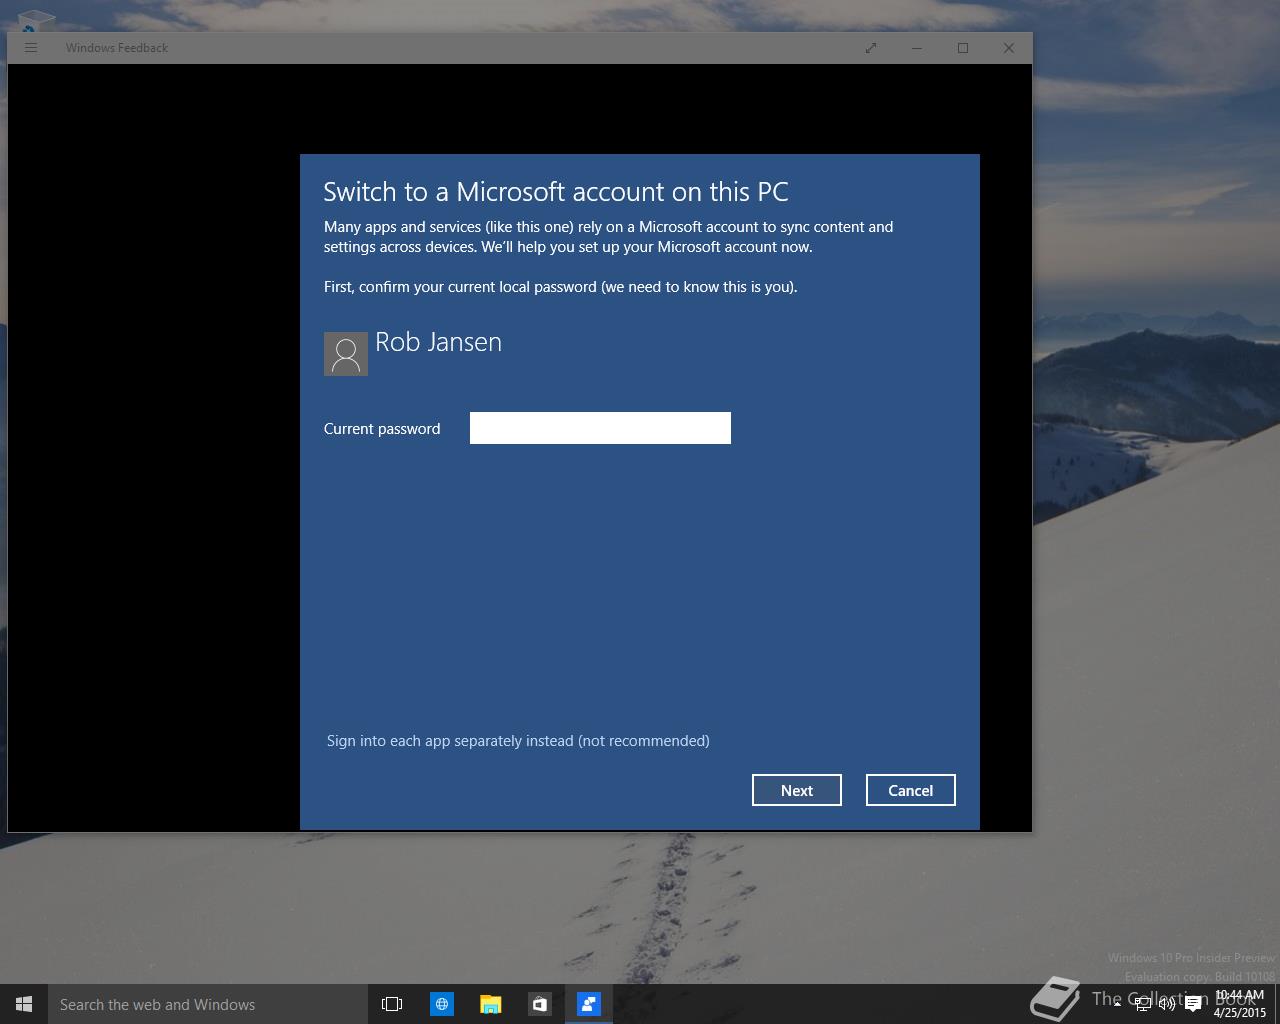Cancel the Microsoft account switch dialog
The width and height of the screenshot is (1280, 1024).
[x=910, y=790]
